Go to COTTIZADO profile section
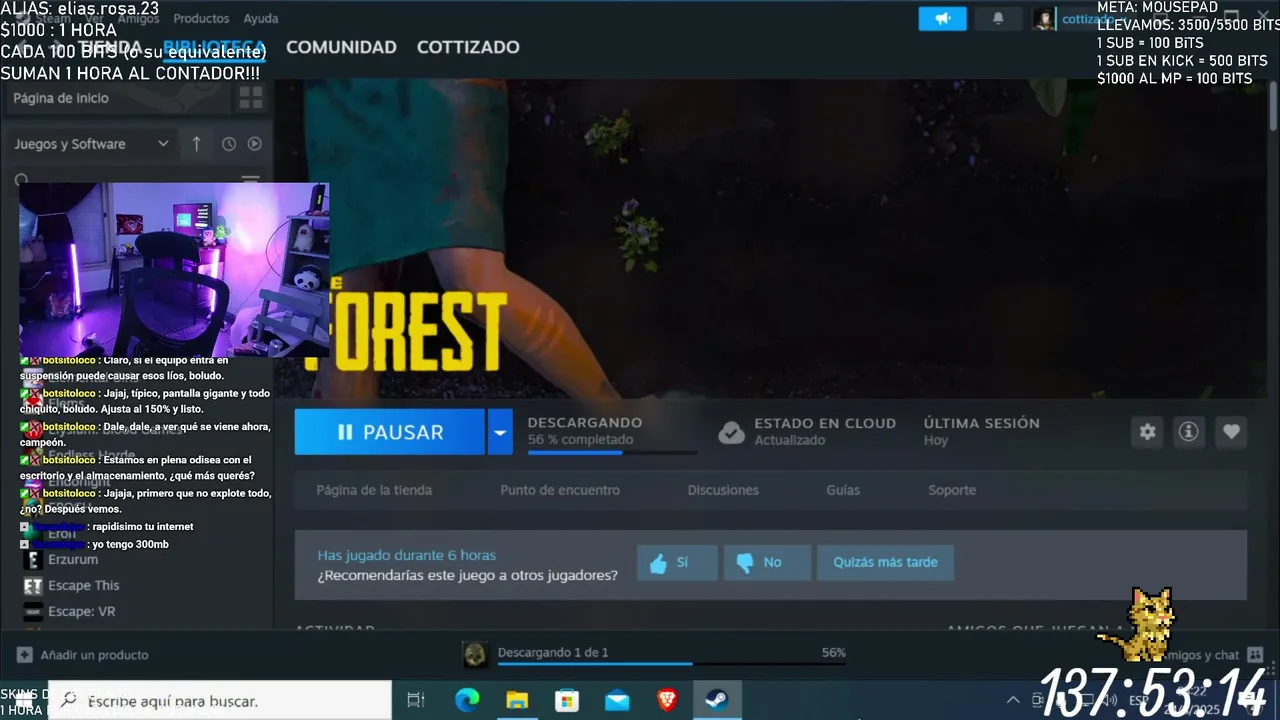1280x720 pixels. (x=468, y=47)
